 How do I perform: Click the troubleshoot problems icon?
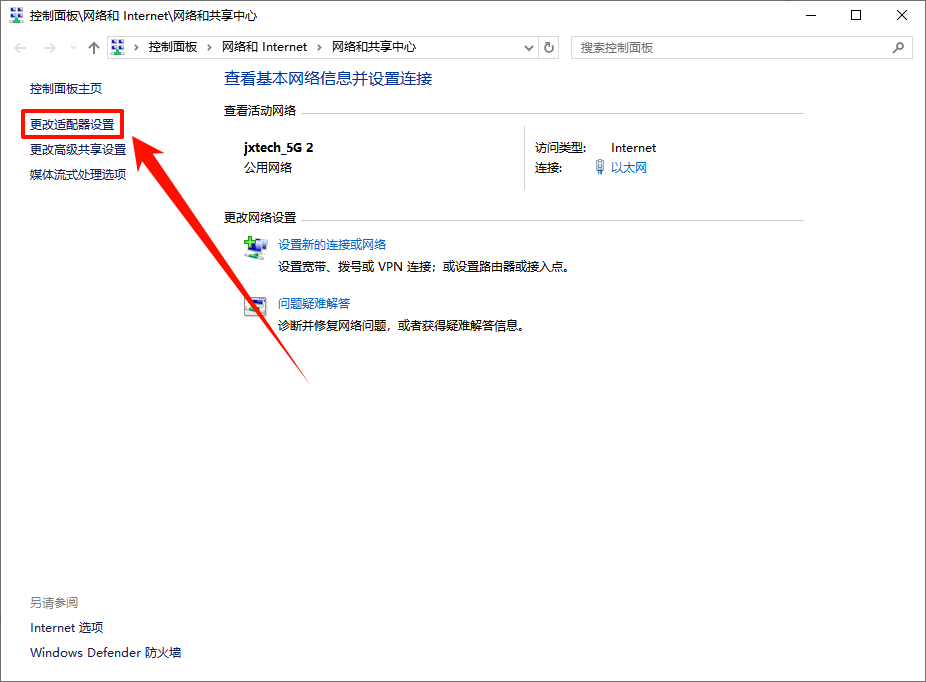(x=255, y=306)
